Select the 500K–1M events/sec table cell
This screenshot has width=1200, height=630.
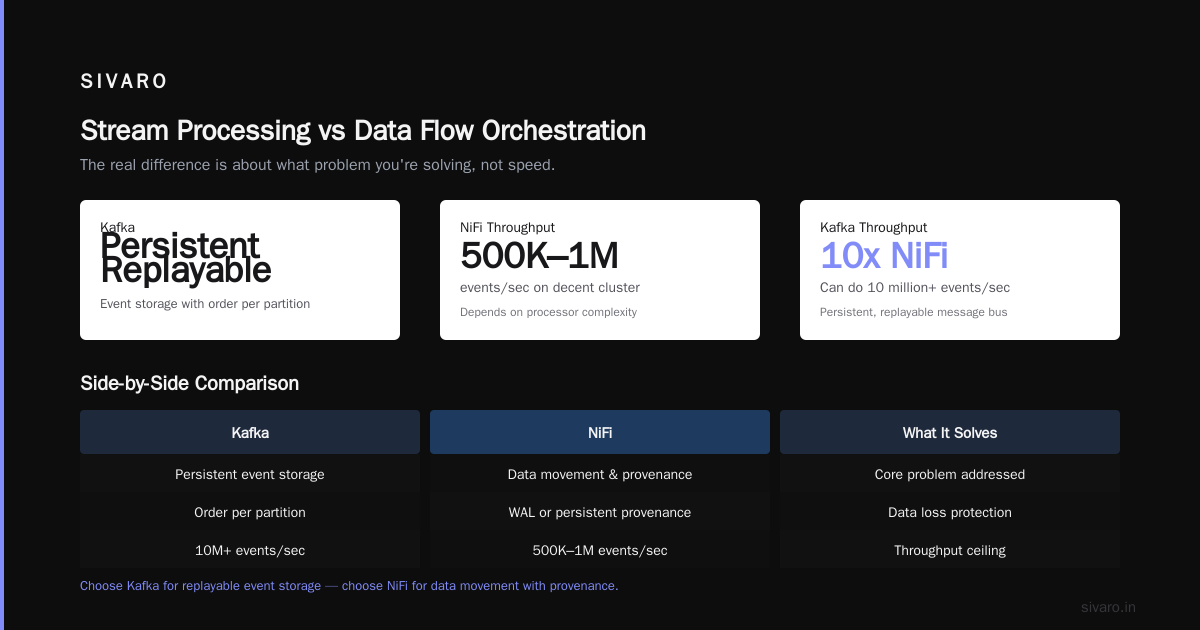(x=600, y=550)
